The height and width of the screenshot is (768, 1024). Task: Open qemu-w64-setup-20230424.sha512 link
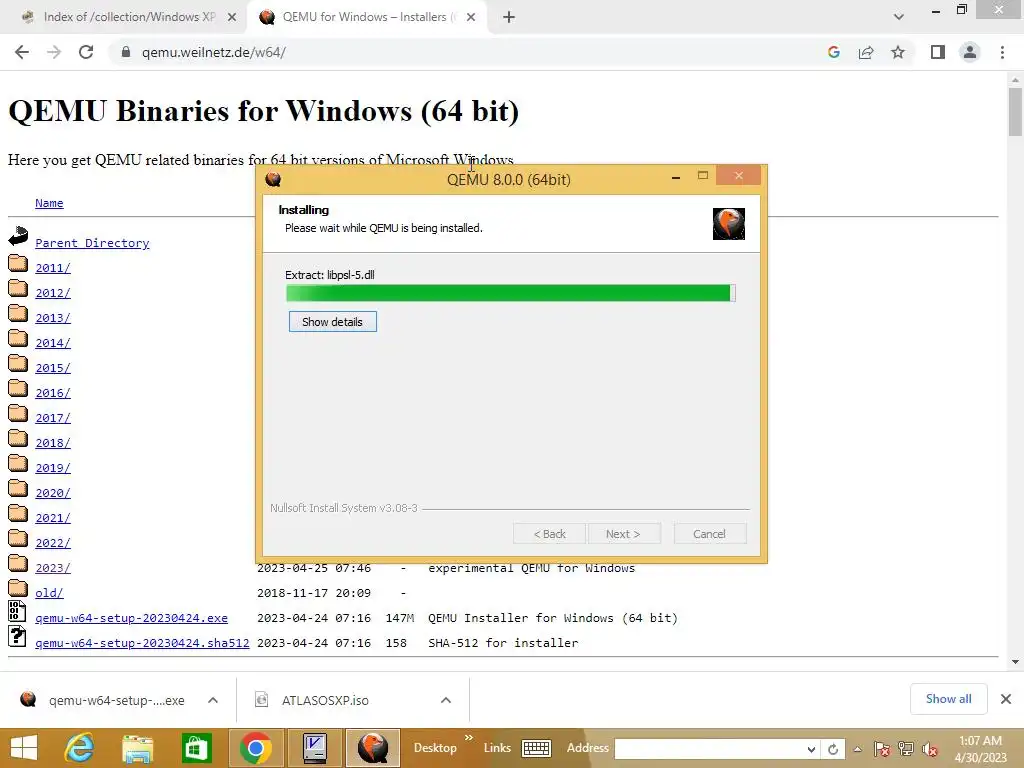[142, 643]
